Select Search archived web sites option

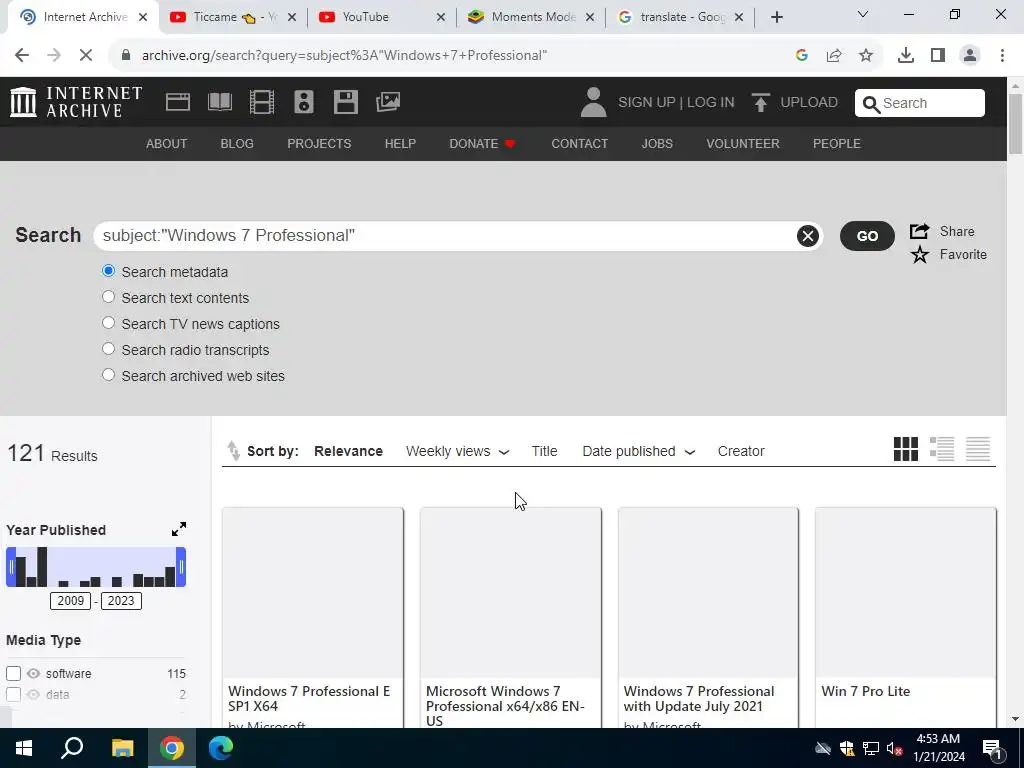click(x=108, y=375)
